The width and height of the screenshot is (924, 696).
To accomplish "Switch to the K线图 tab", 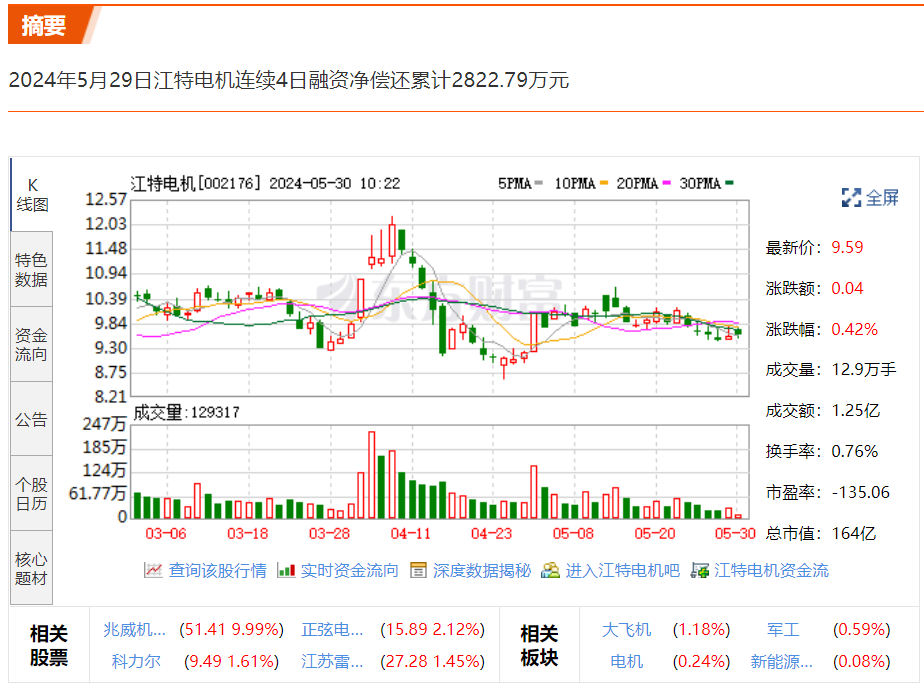I will (x=32, y=195).
